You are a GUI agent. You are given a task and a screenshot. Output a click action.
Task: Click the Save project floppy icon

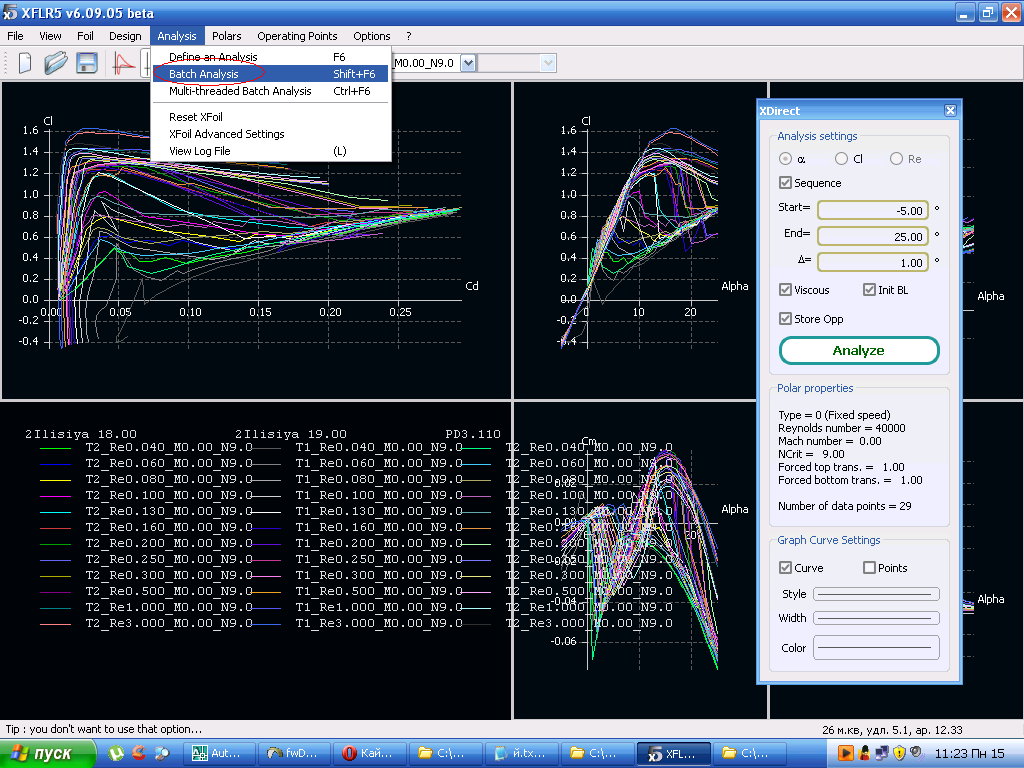86,63
